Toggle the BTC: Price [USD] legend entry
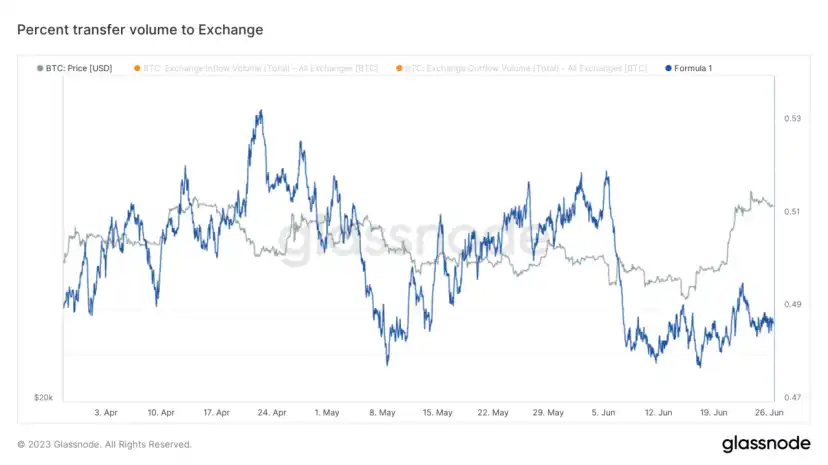The height and width of the screenshot is (465, 828). coord(74,68)
